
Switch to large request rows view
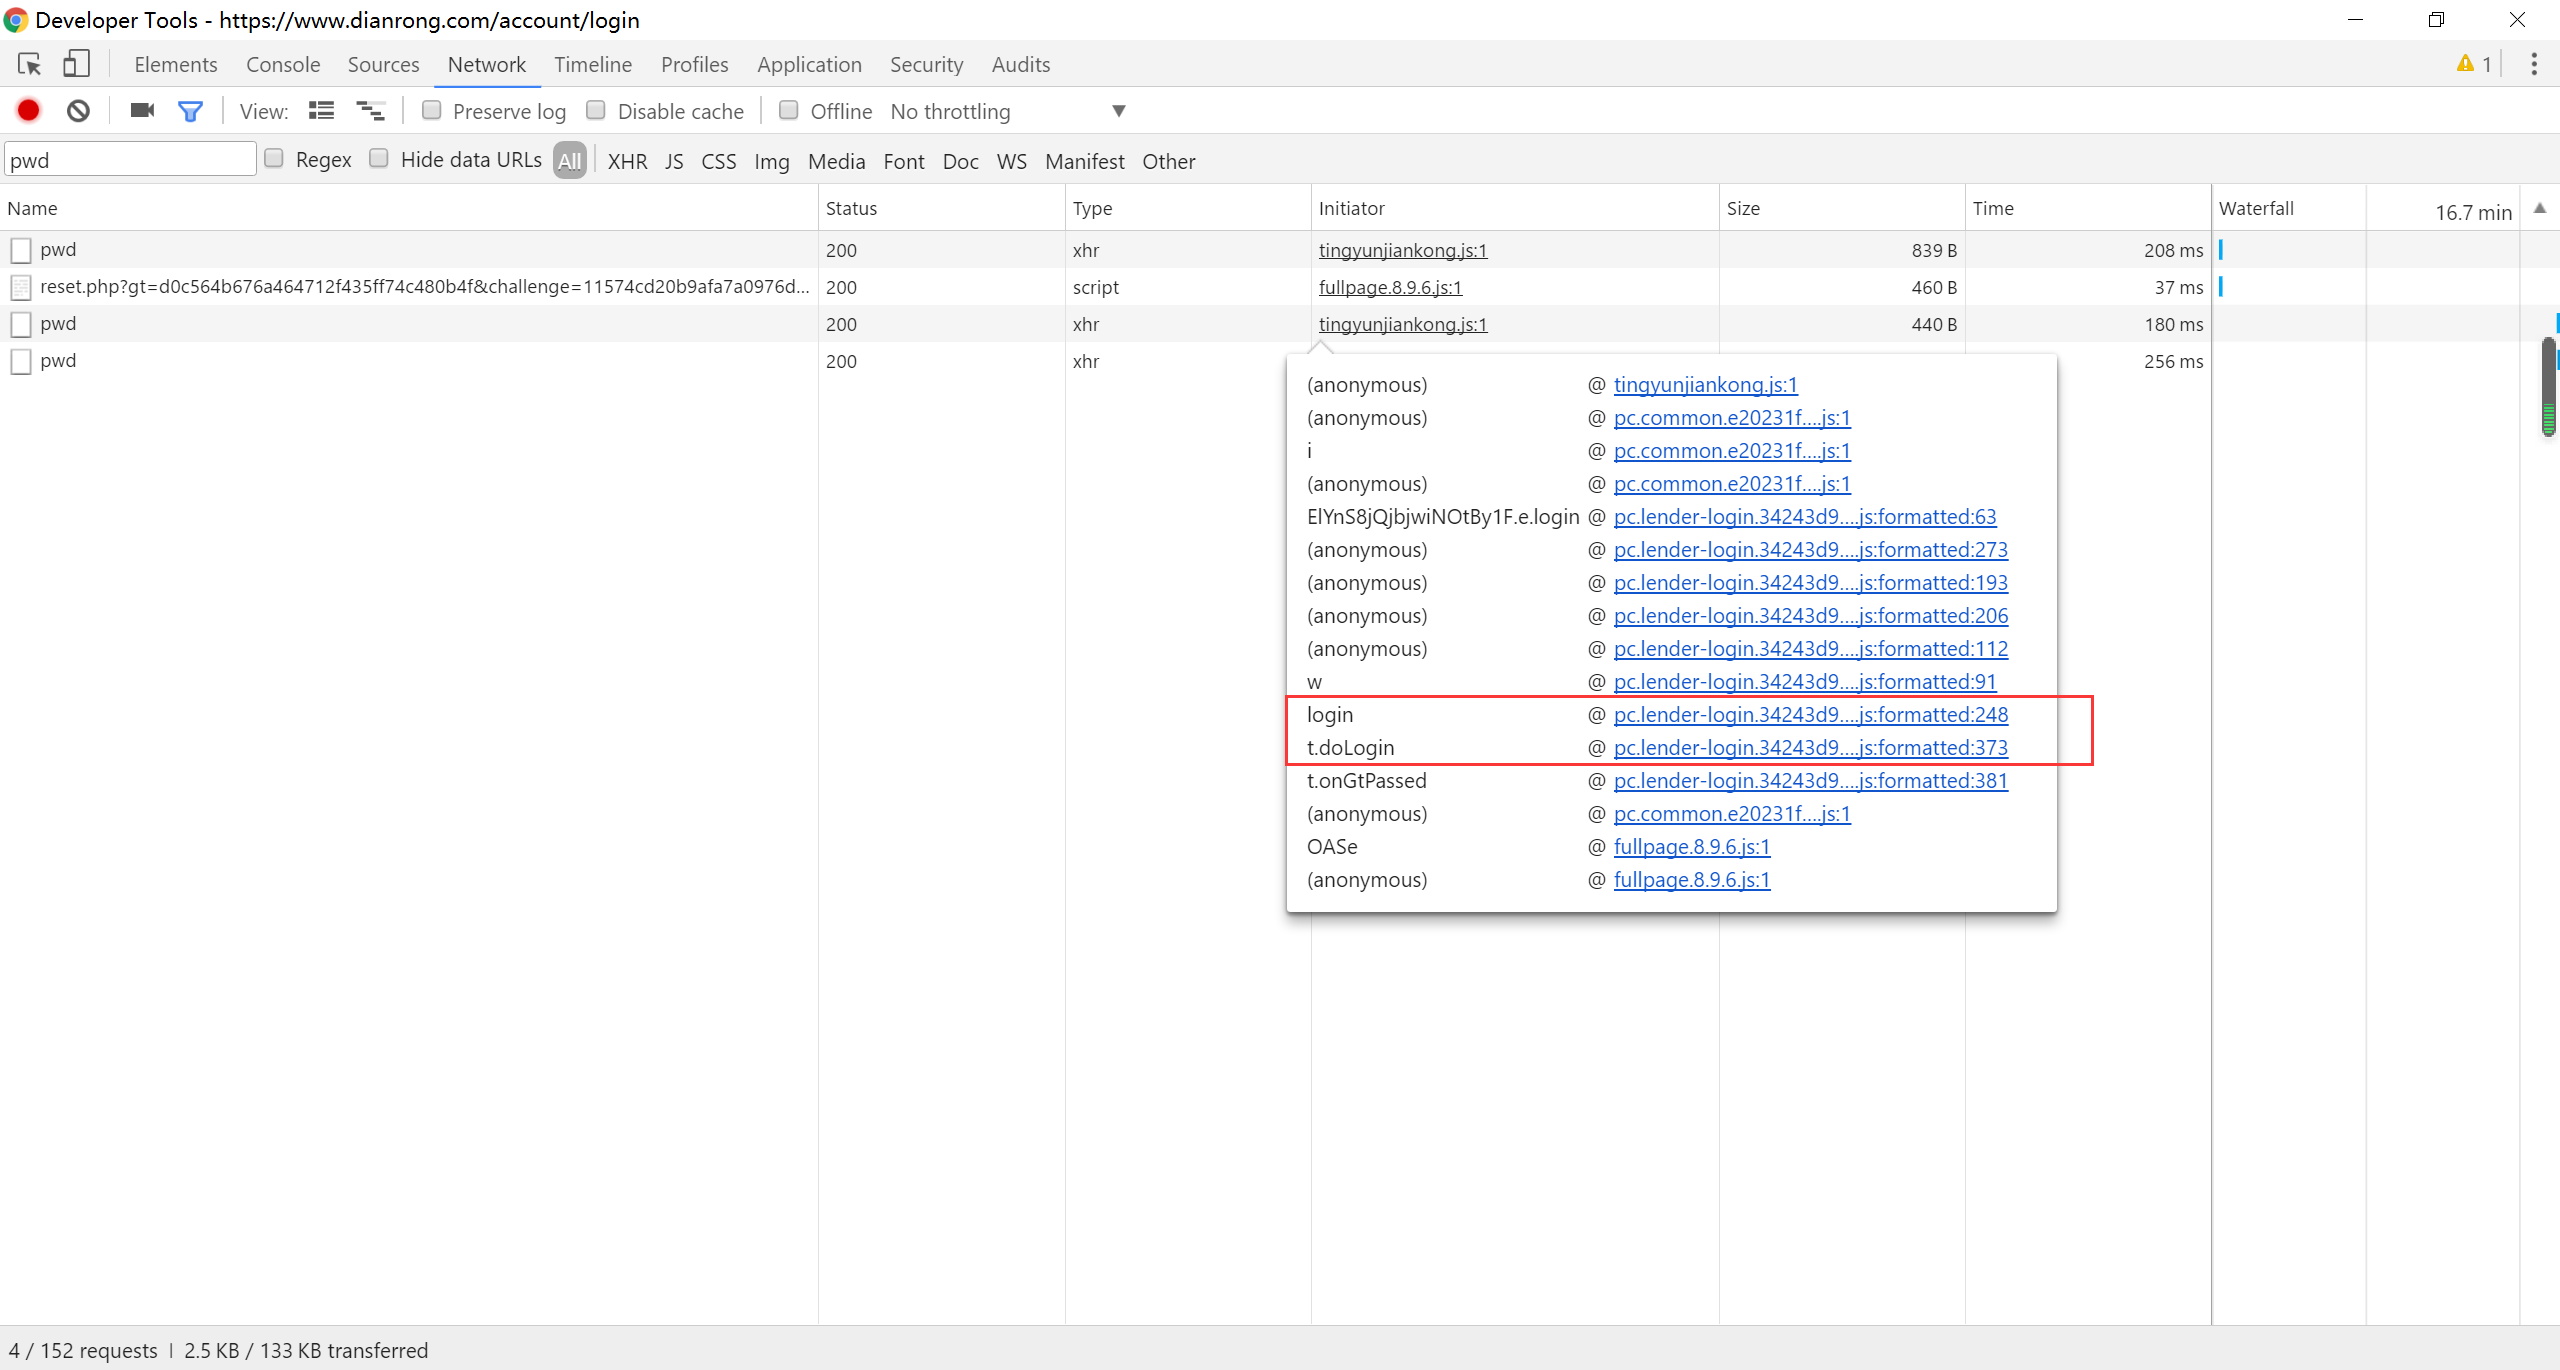click(x=321, y=110)
